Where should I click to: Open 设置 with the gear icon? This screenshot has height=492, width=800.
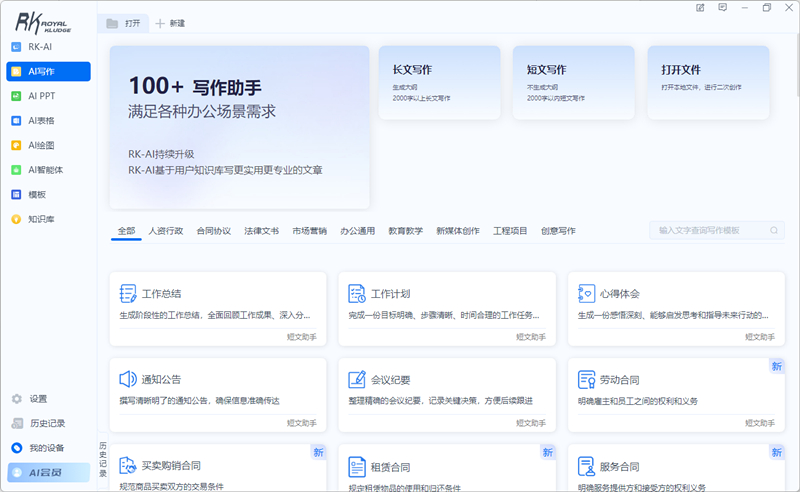click(x=29, y=399)
